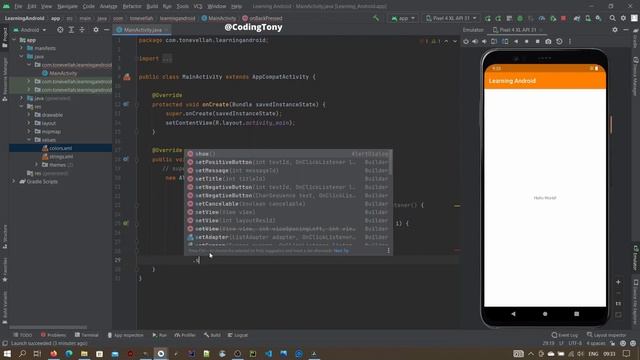Choose setMessage(int messageId) completion suggestion
The width and height of the screenshot is (640, 360).
[288, 171]
